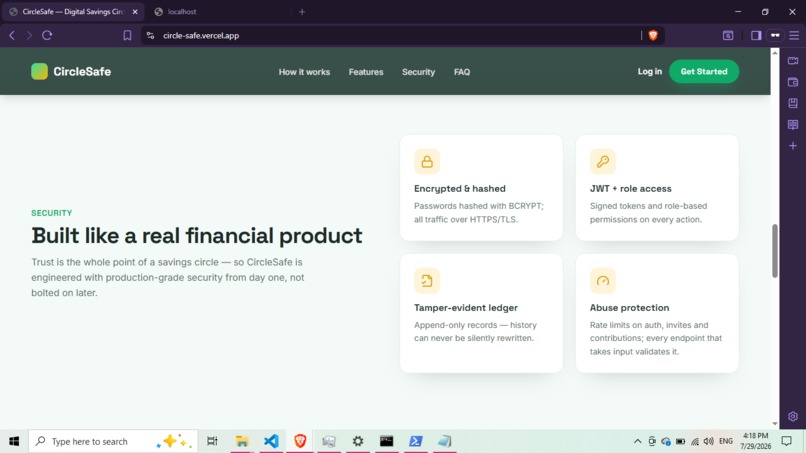Open the Brave Shields lion icon
Image resolution: width=806 pixels, height=453 pixels.
click(653, 35)
